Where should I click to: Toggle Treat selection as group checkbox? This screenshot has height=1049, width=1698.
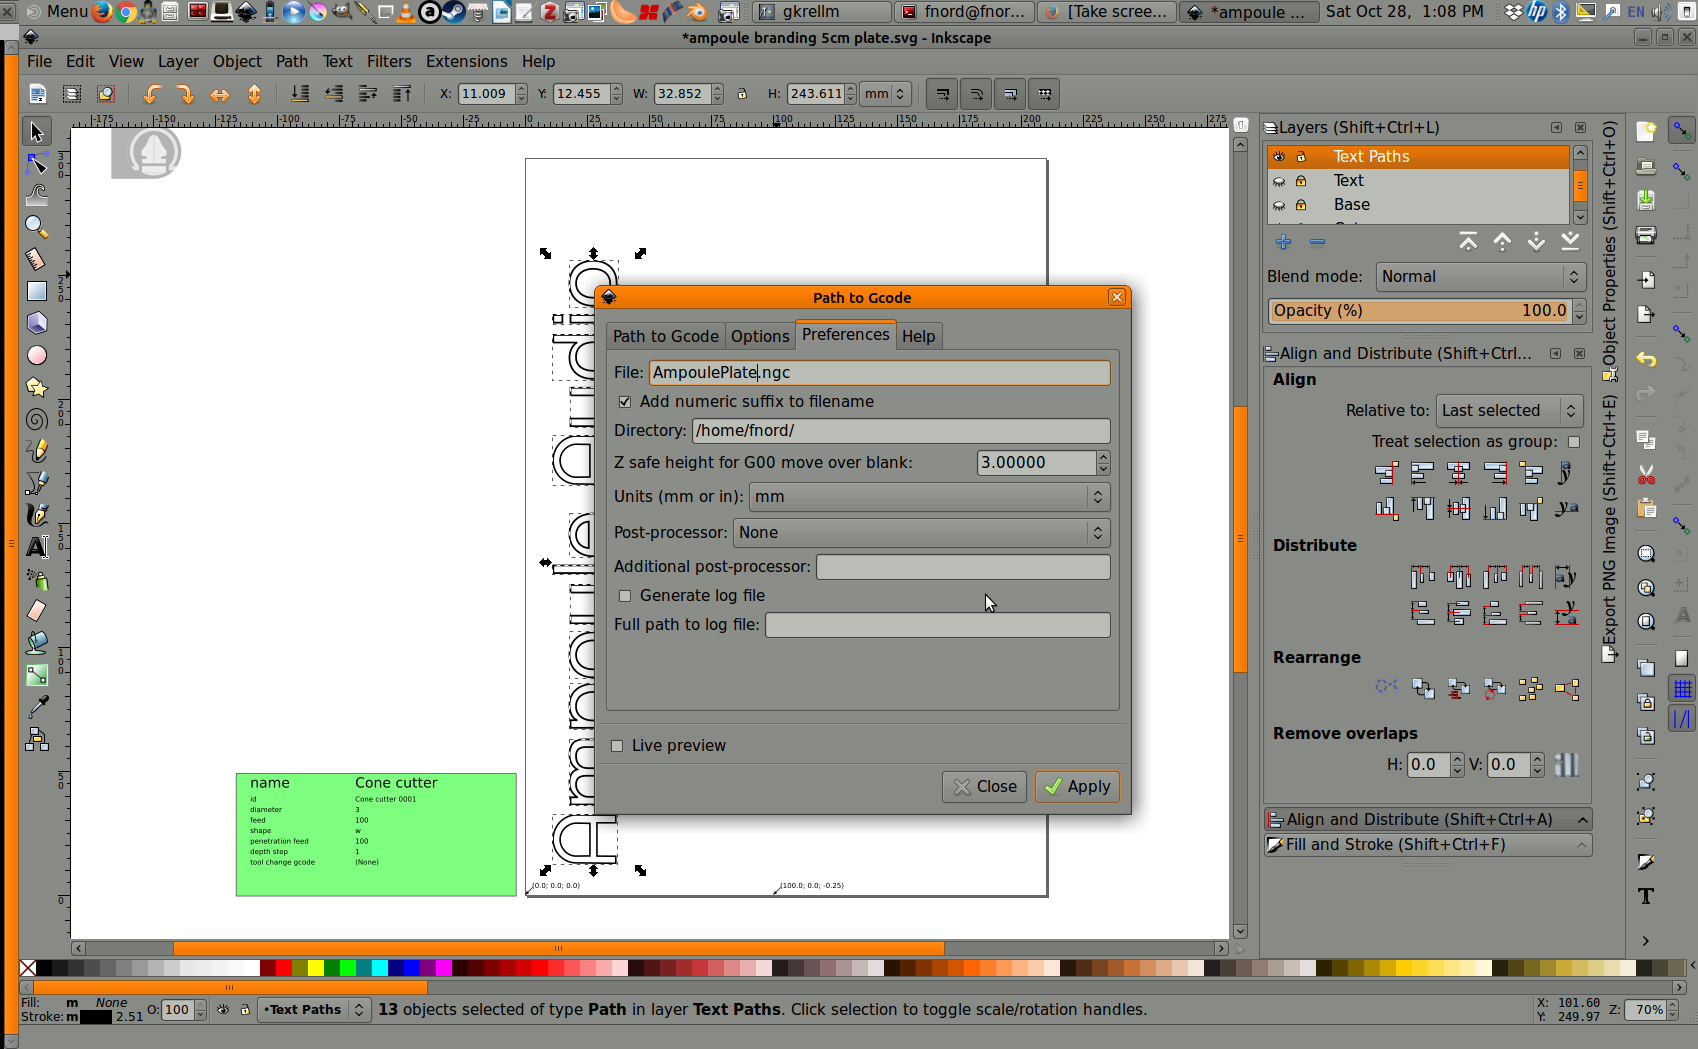[1574, 442]
